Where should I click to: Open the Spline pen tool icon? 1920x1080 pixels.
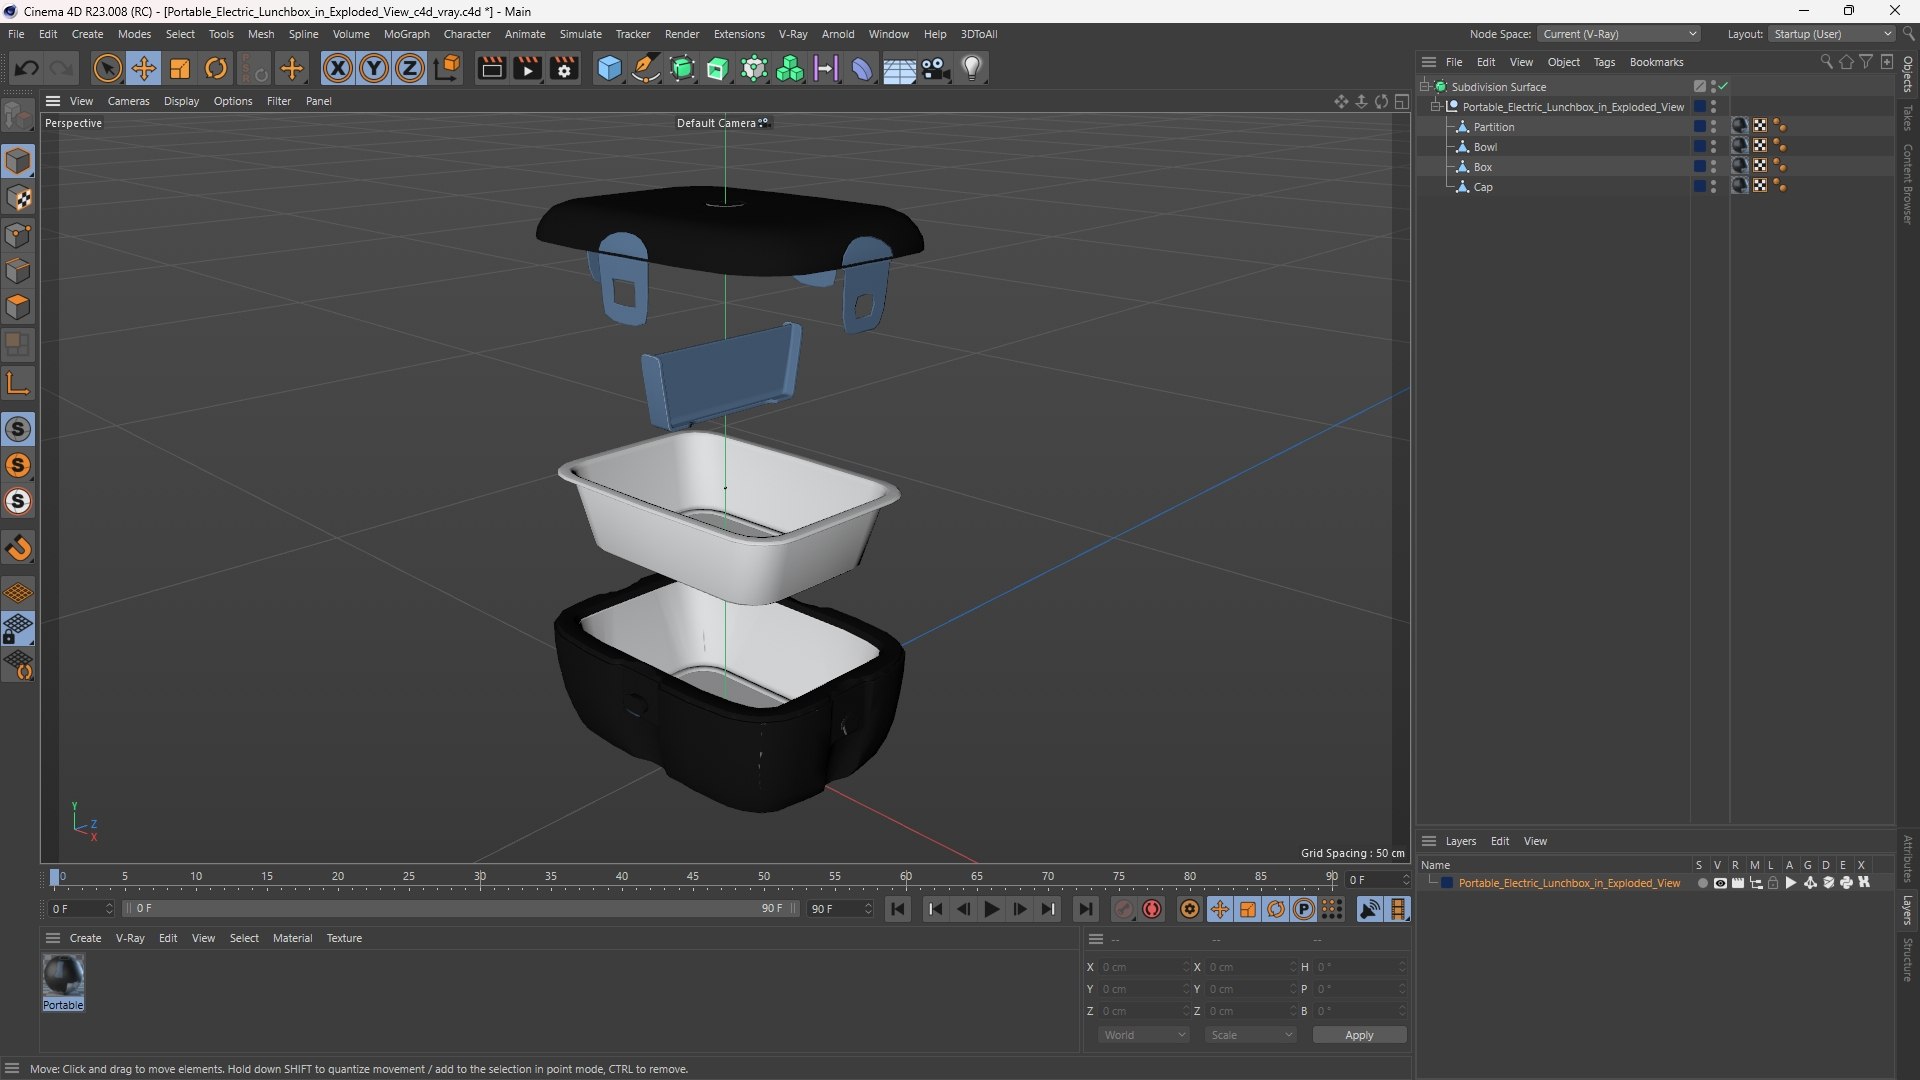pos(646,68)
